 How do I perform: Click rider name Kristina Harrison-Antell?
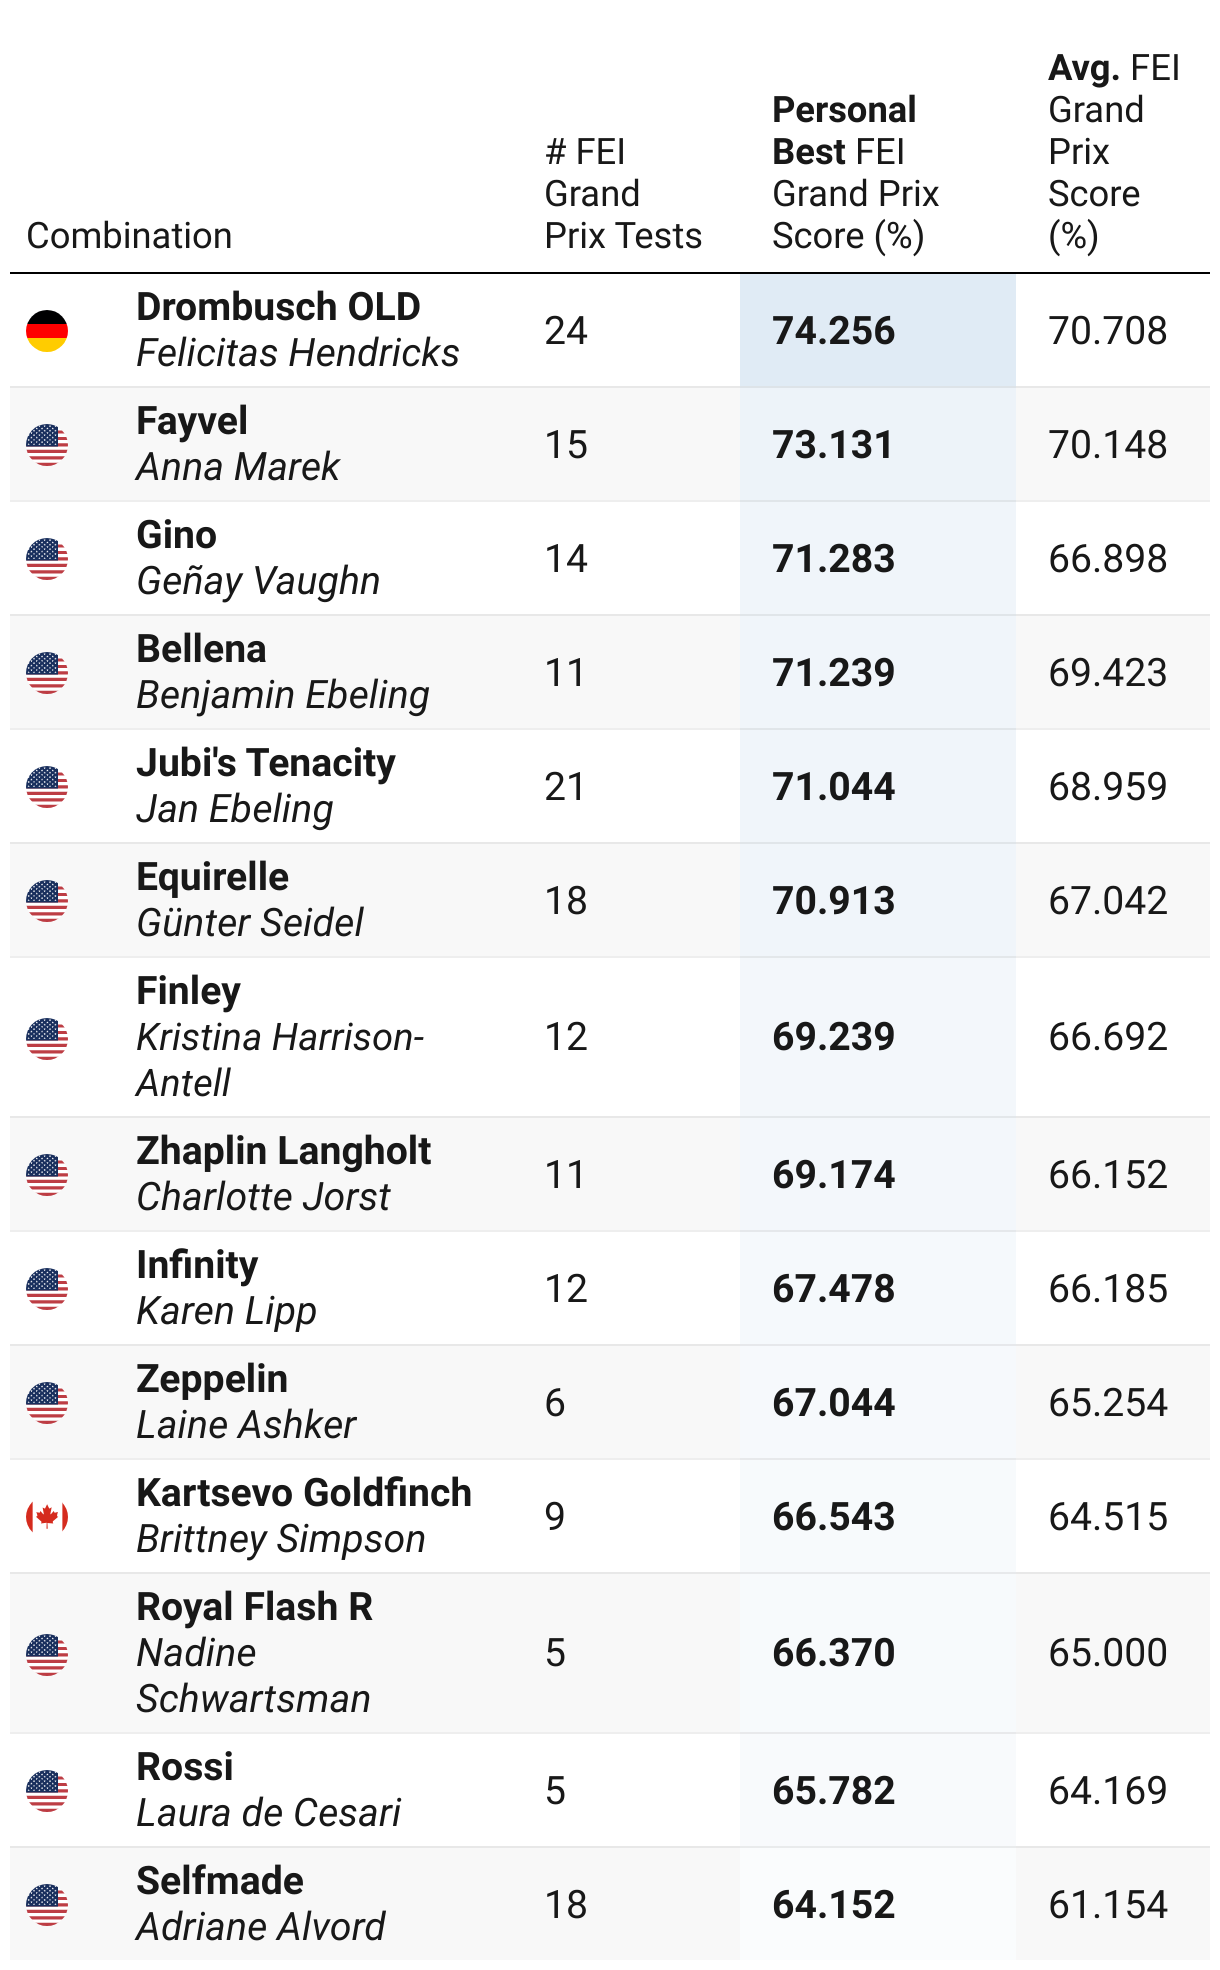280,1060
